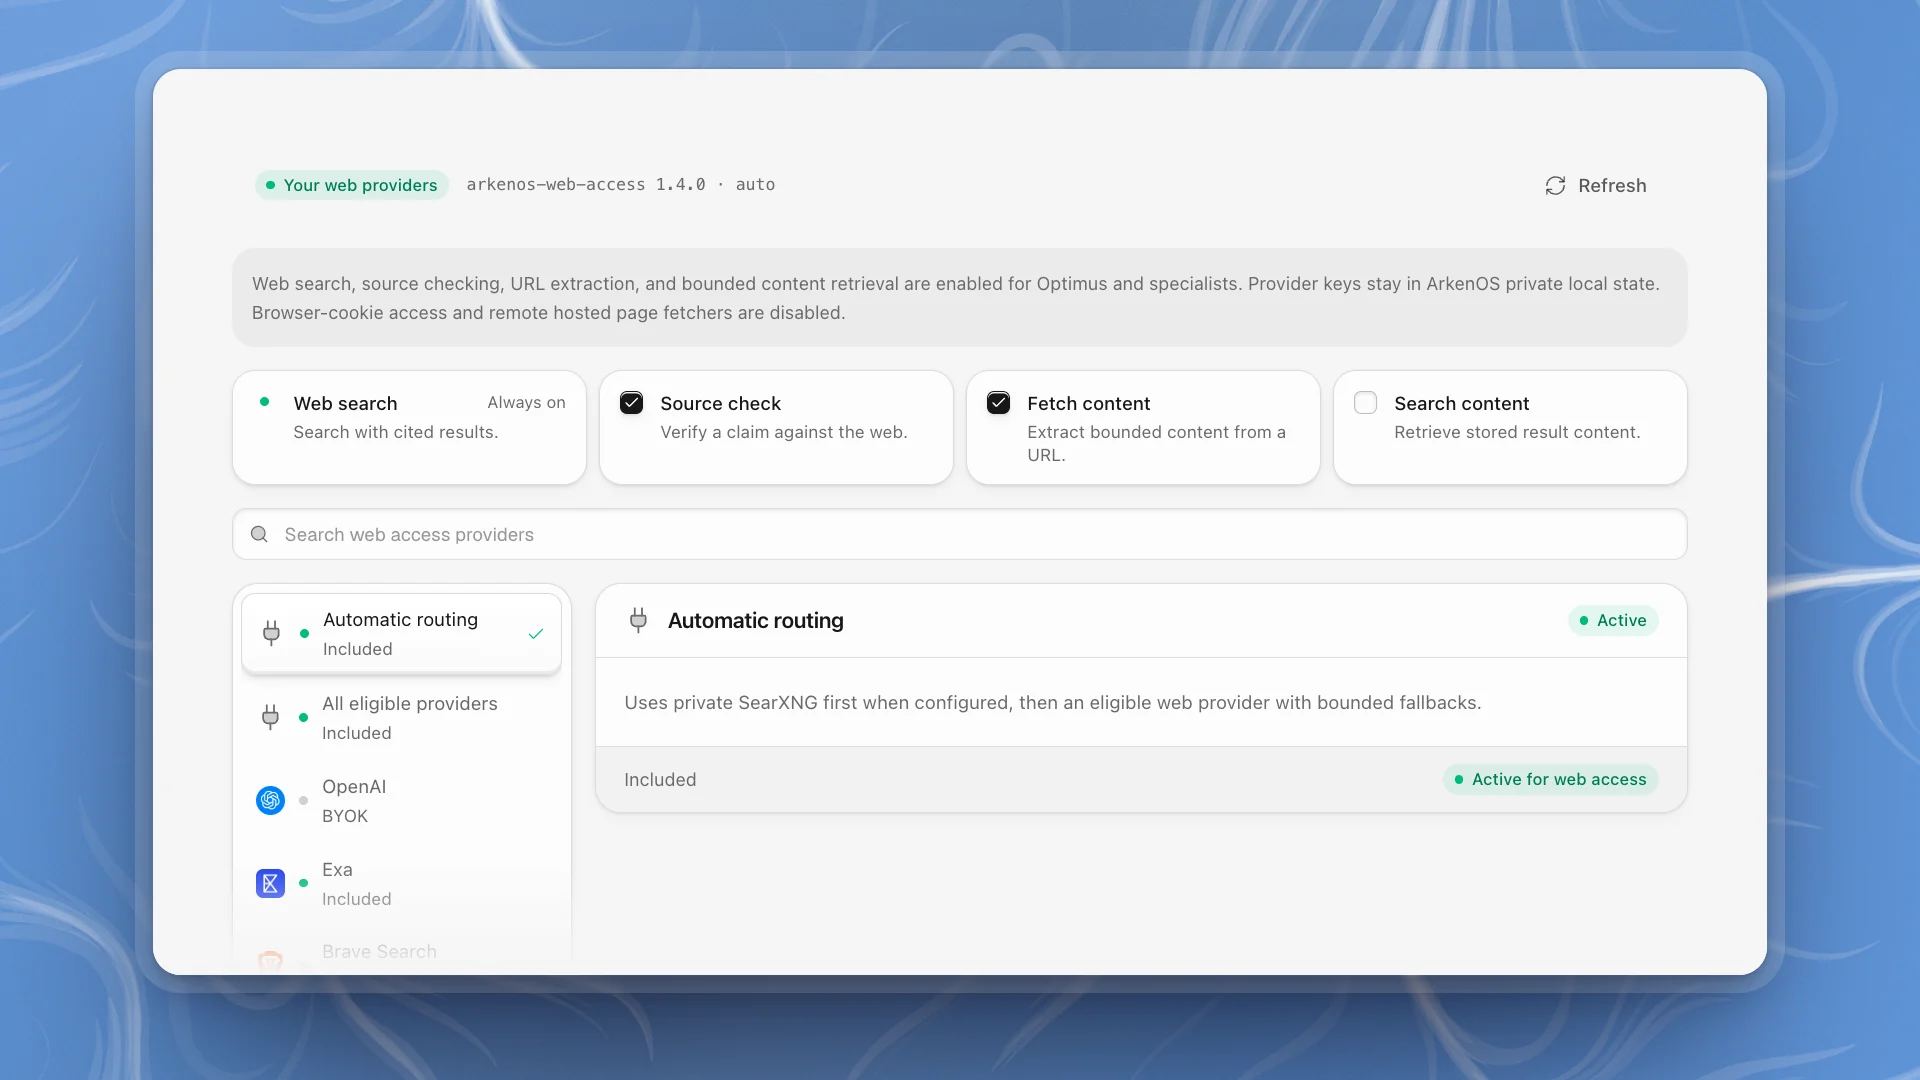Select the Brave Search provider
Viewport: 1920px width, 1080px height.
(x=401, y=952)
